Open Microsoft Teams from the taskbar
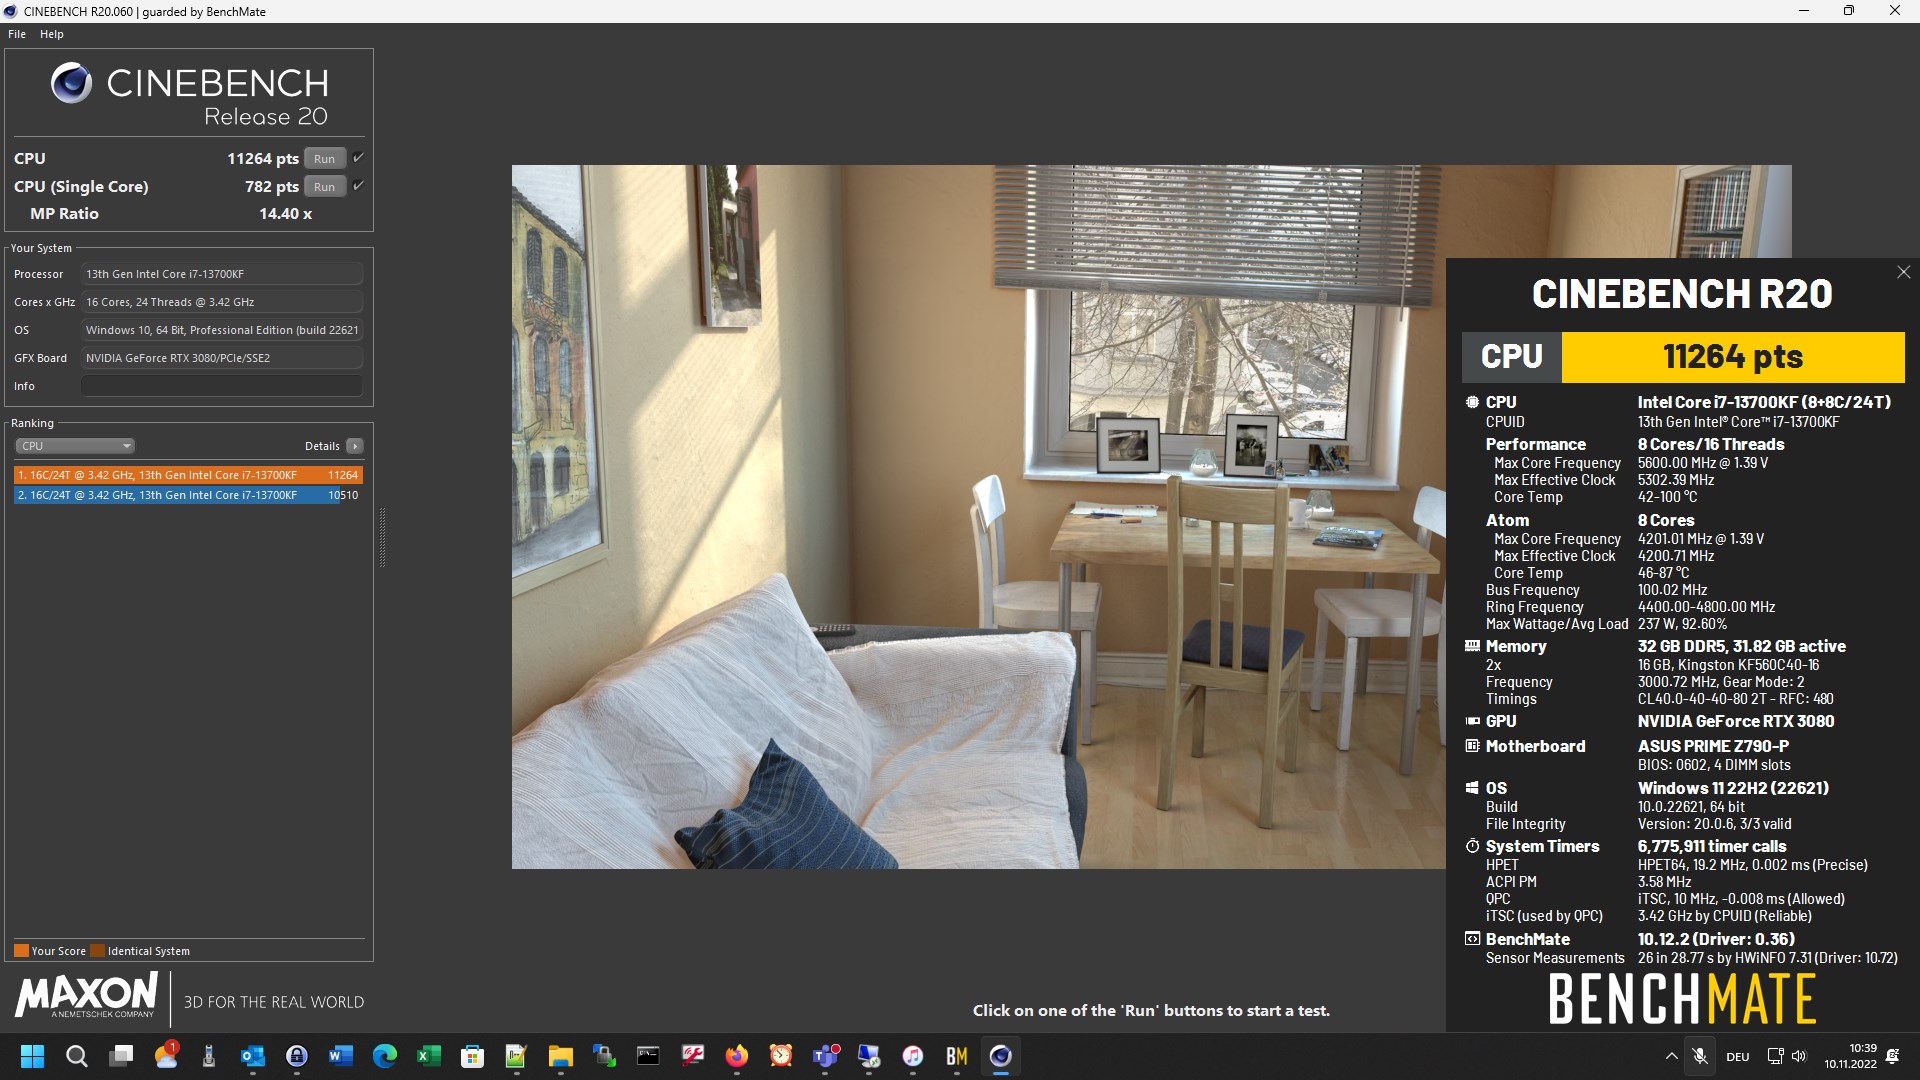Image resolution: width=1920 pixels, height=1080 pixels. (826, 1056)
